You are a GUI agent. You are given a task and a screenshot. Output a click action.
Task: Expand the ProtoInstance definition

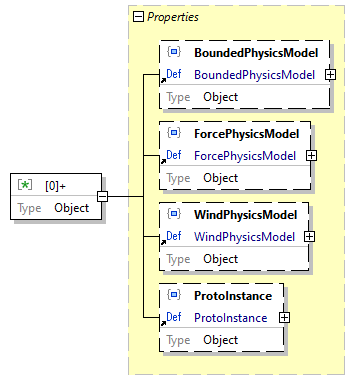(x=284, y=318)
